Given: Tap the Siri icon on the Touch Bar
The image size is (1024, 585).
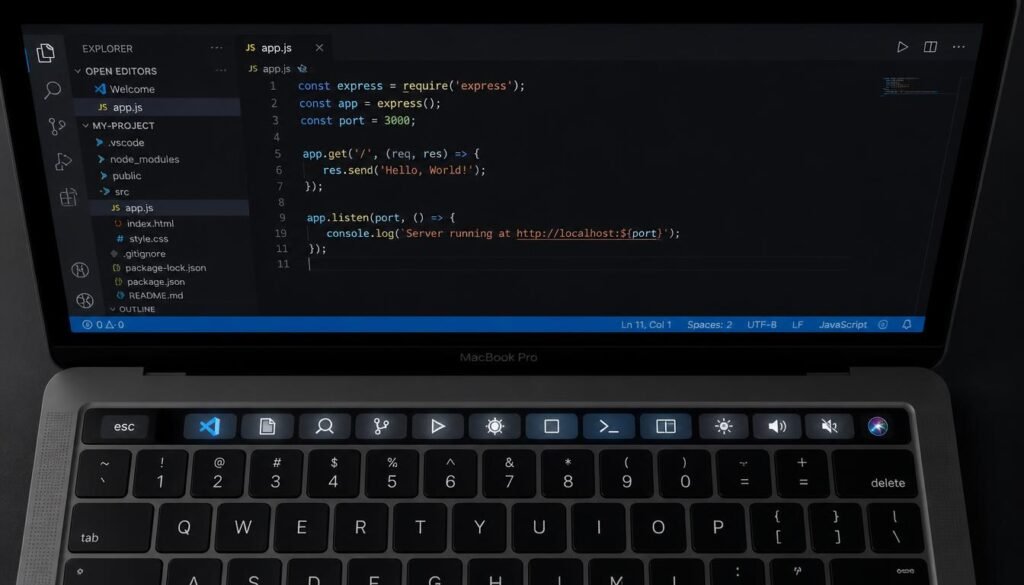Looking at the screenshot, I should (x=878, y=426).
